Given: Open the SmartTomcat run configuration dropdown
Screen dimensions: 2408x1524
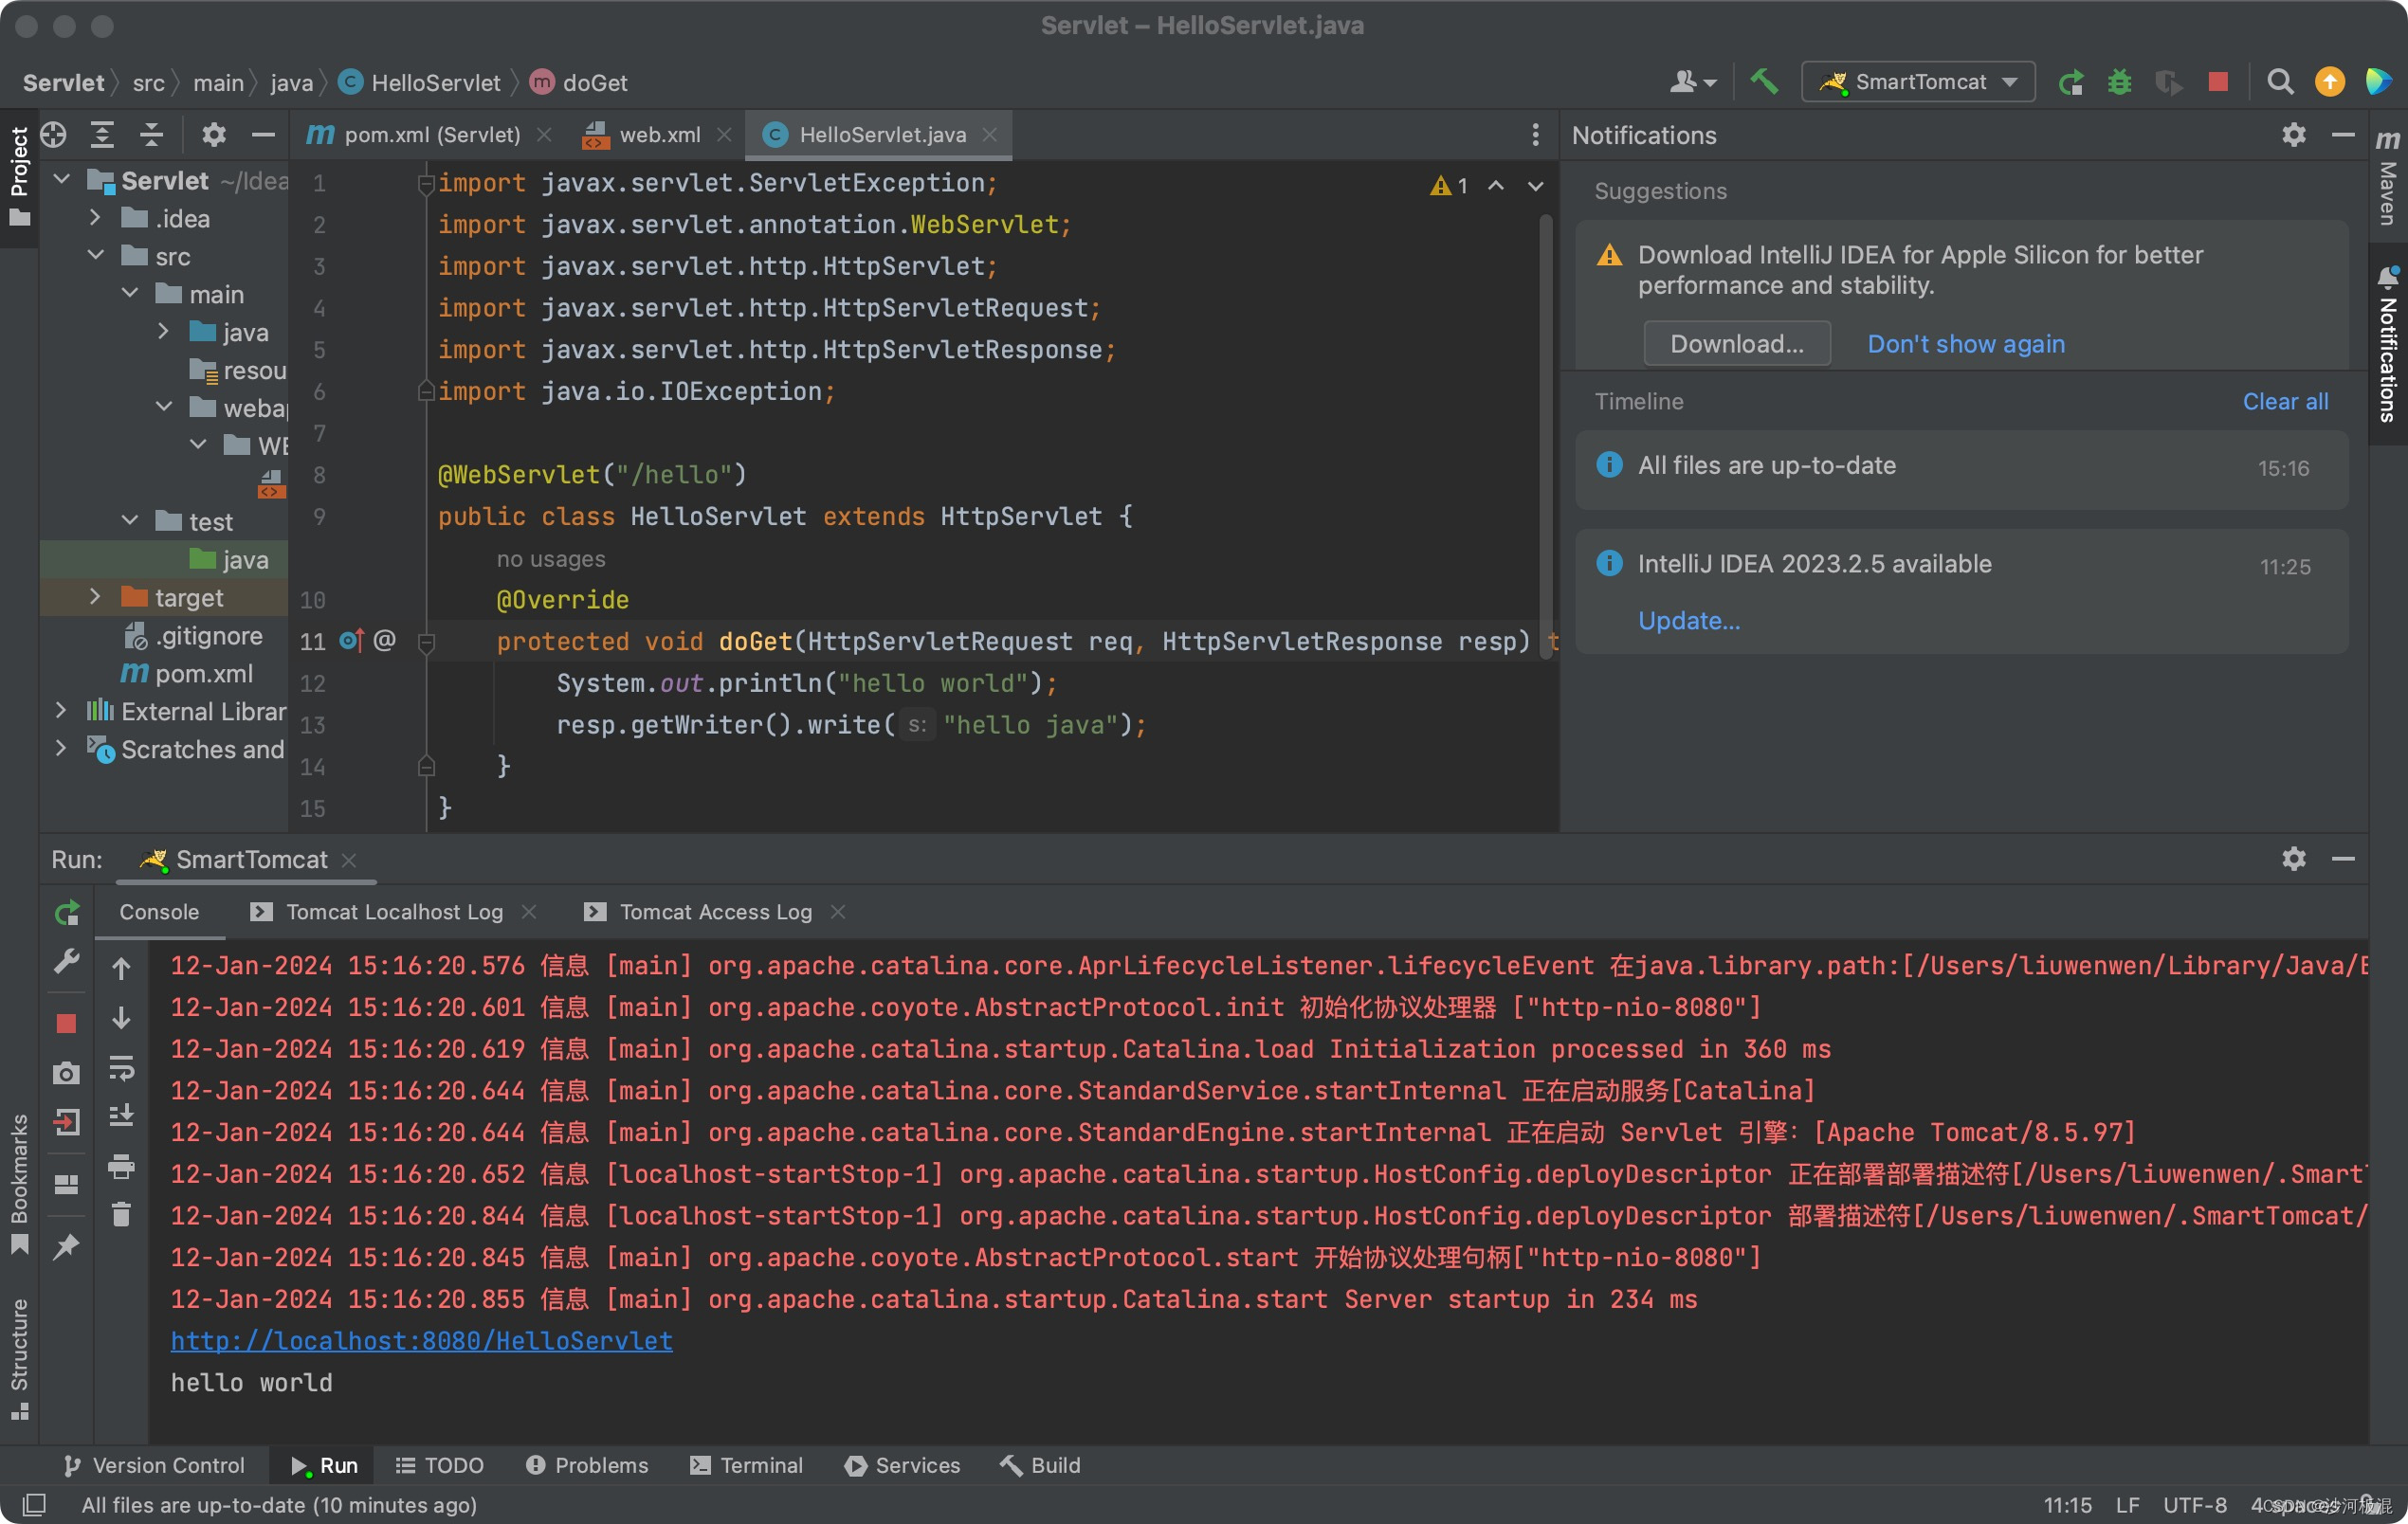Looking at the screenshot, I should pyautogui.click(x=1918, y=82).
